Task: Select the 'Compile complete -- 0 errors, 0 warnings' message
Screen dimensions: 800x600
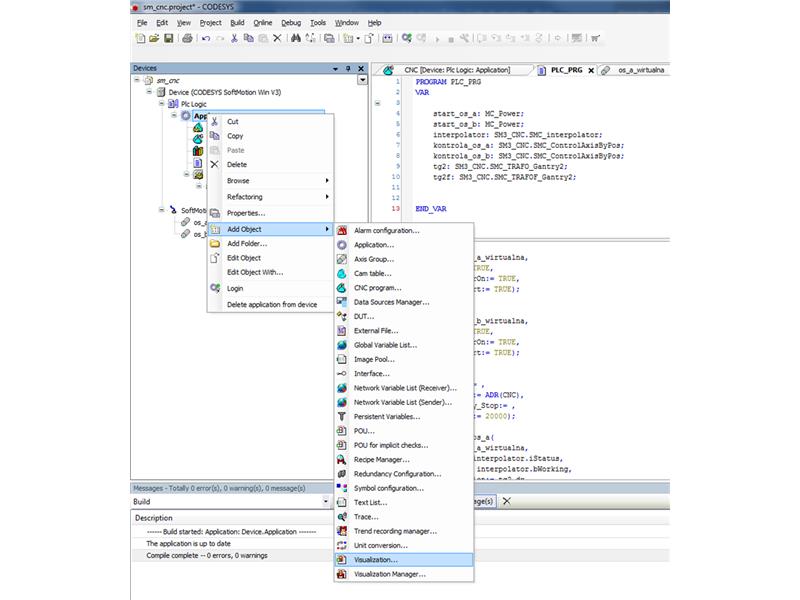Action: 401,556
